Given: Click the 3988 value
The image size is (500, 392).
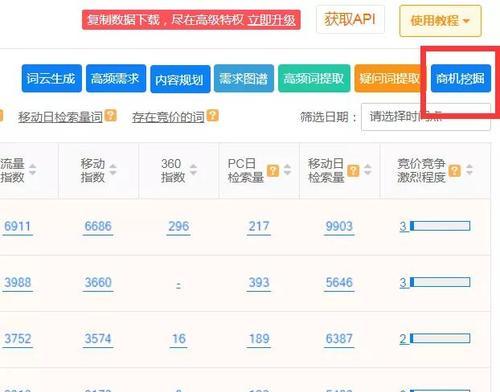Looking at the screenshot, I should (17, 283).
